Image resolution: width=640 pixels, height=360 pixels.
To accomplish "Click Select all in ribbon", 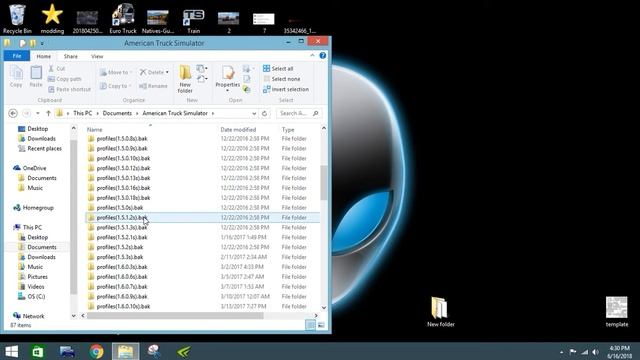I will tap(278, 69).
